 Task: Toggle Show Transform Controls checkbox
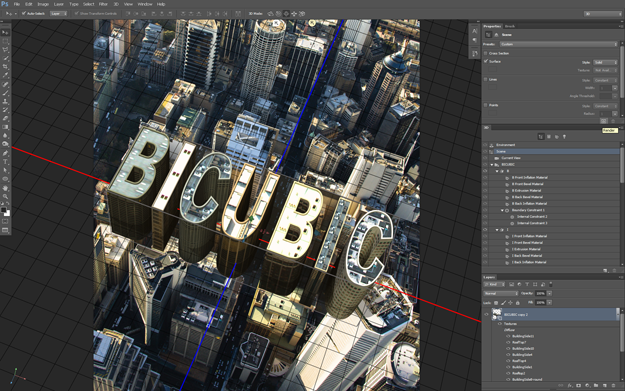point(77,14)
